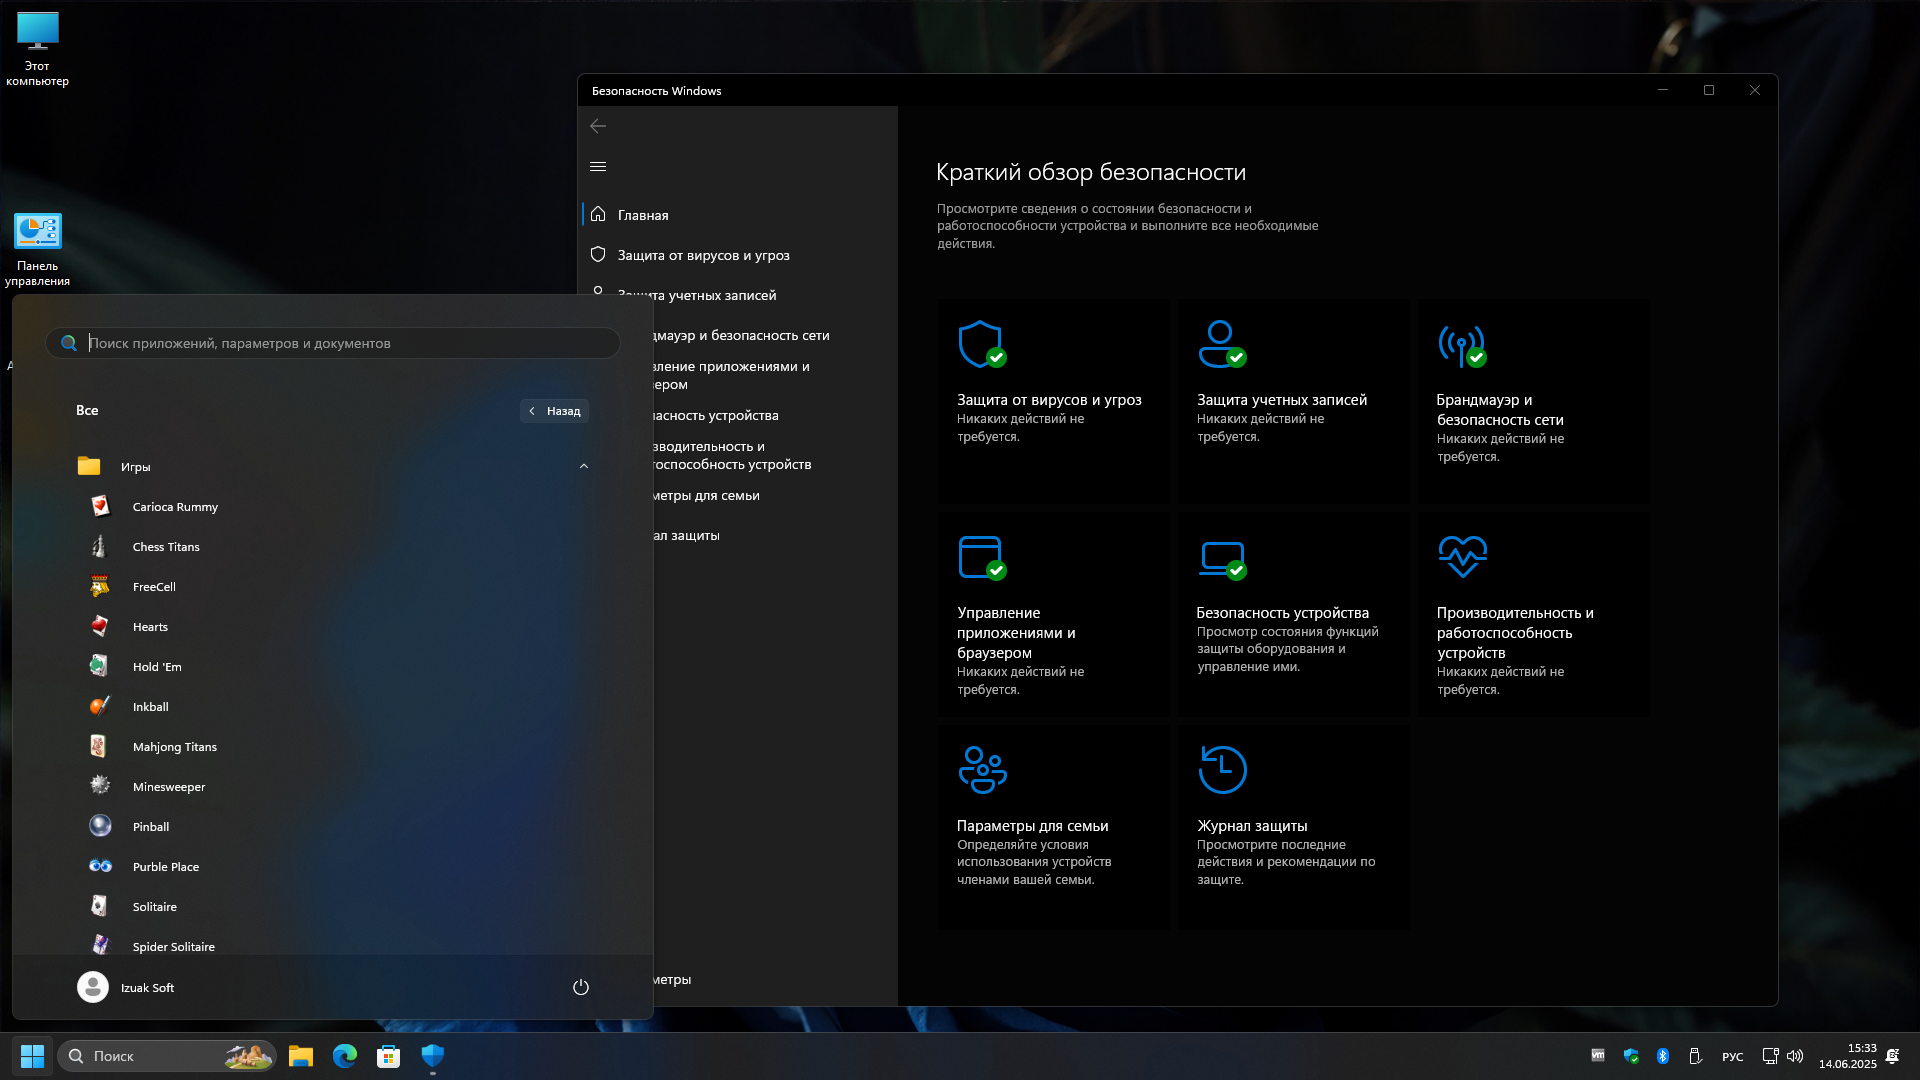This screenshot has height=1080, width=1920.
Task: Open the device security laptop tile icon
Action: click(x=1222, y=560)
